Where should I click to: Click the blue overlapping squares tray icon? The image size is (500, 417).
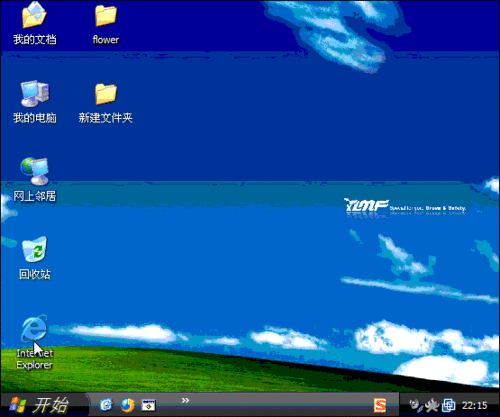coord(448,405)
